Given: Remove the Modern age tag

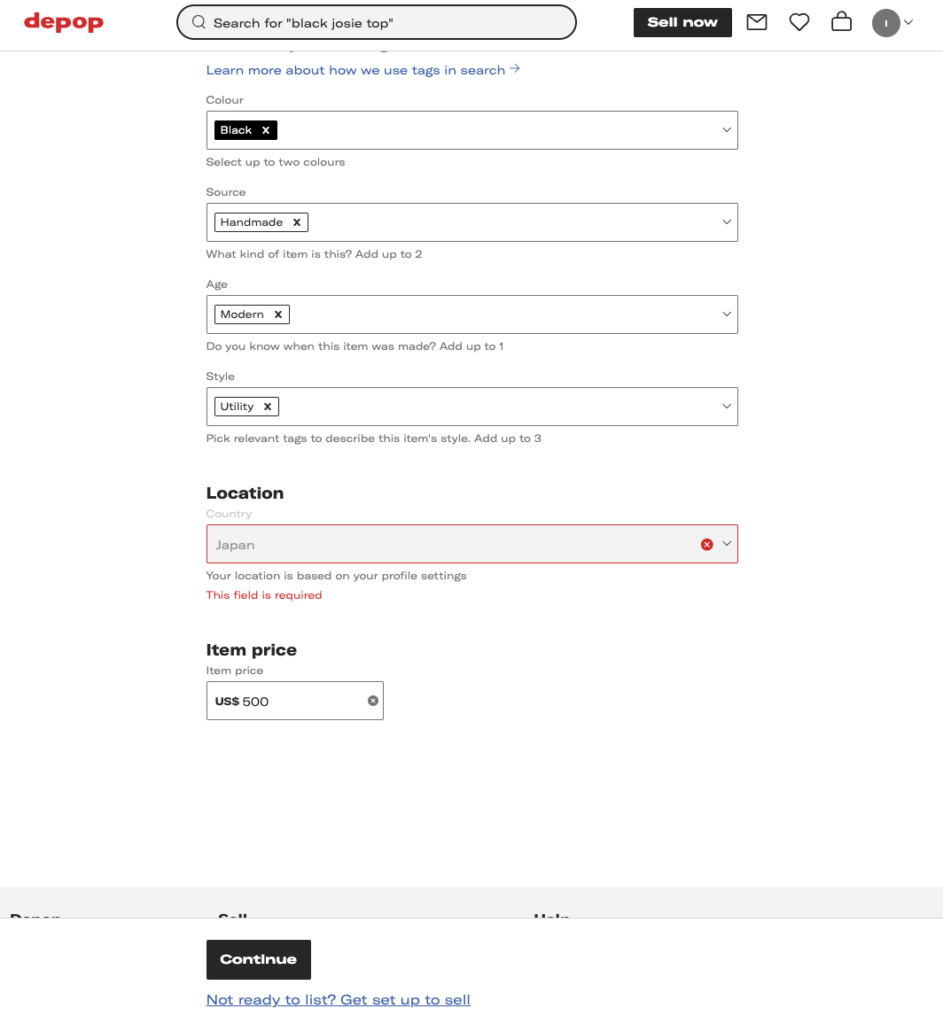Looking at the screenshot, I should tap(278, 314).
